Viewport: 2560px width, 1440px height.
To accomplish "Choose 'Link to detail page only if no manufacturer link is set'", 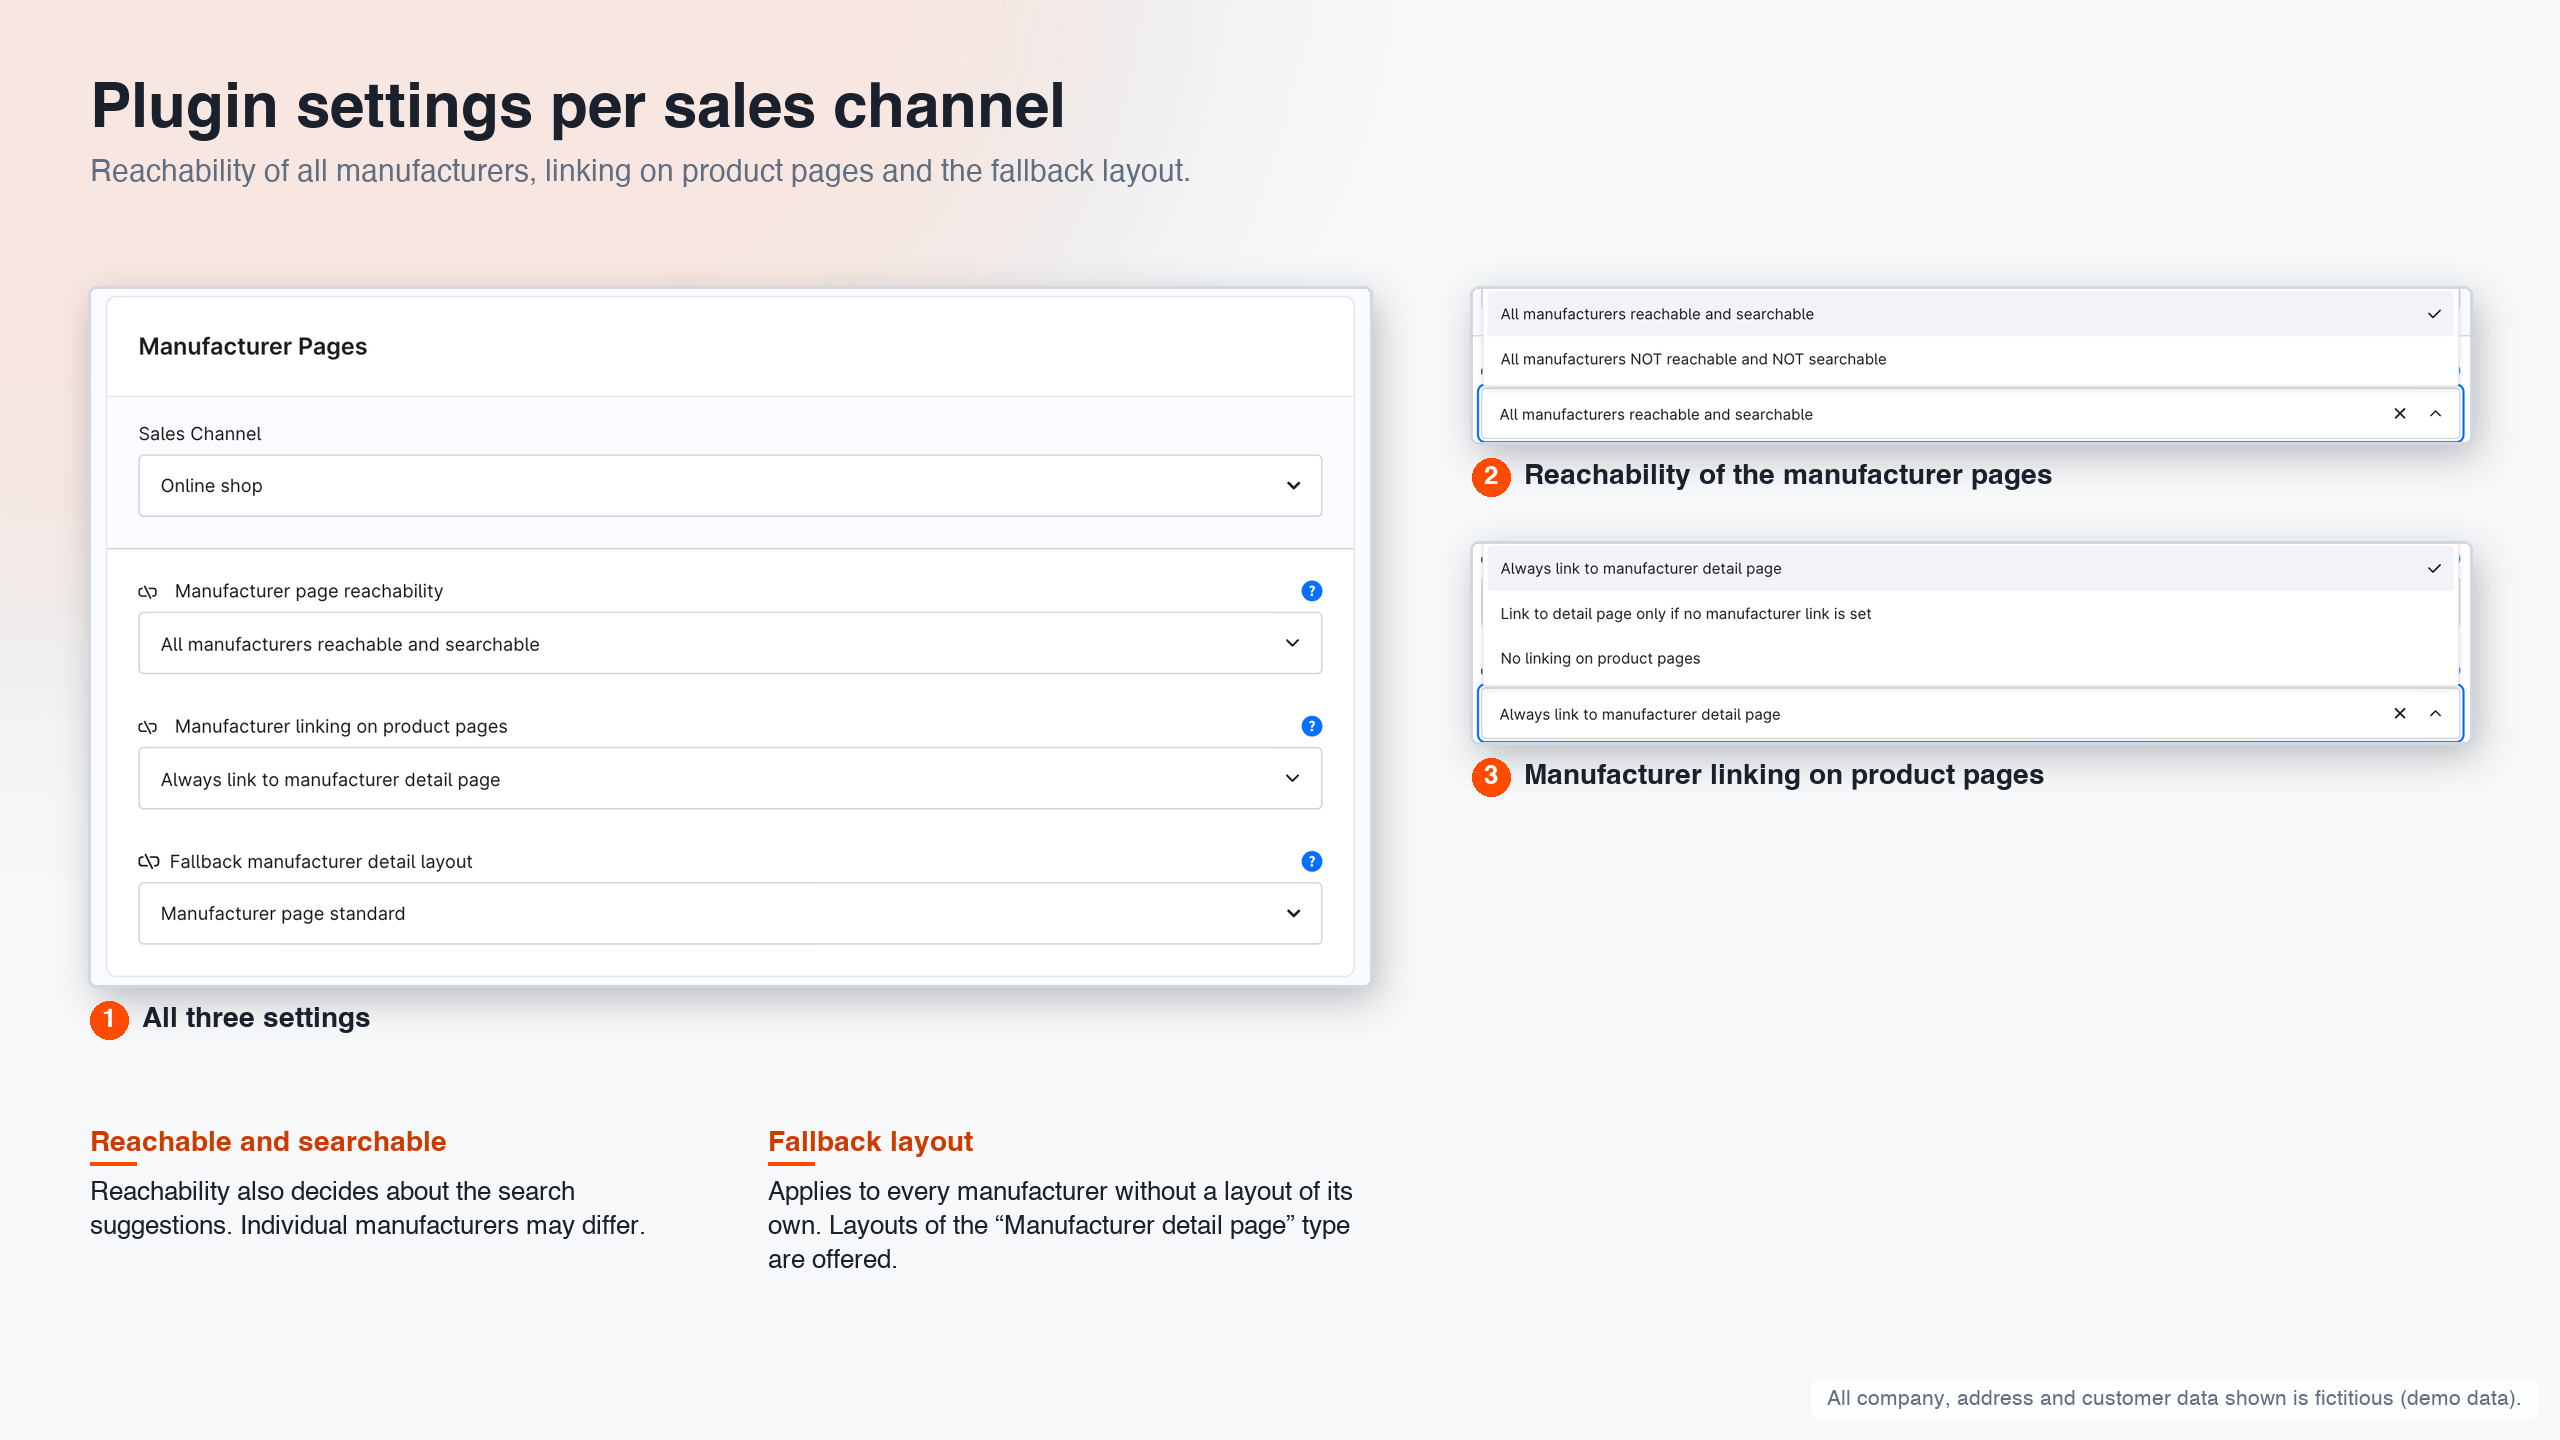I will [x=1970, y=613].
